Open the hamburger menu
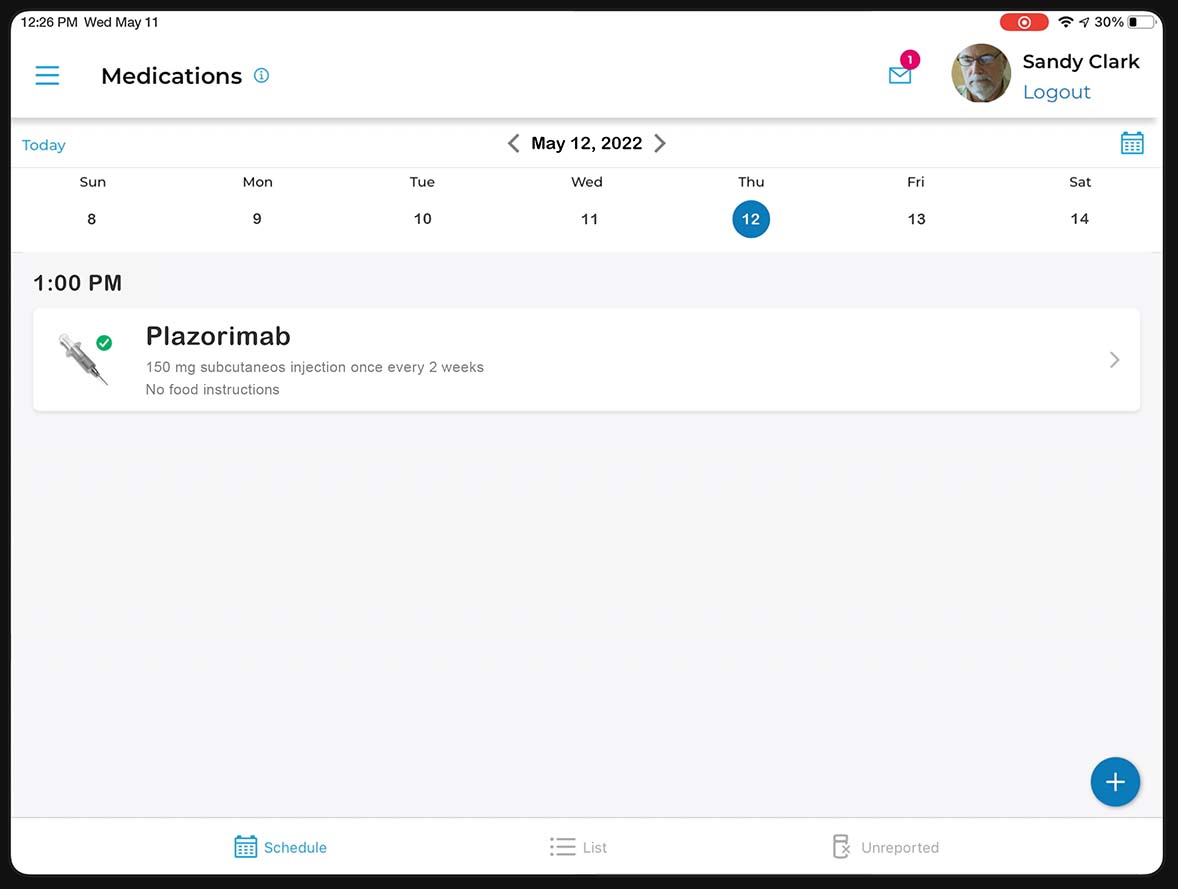1178x889 pixels. [x=47, y=75]
